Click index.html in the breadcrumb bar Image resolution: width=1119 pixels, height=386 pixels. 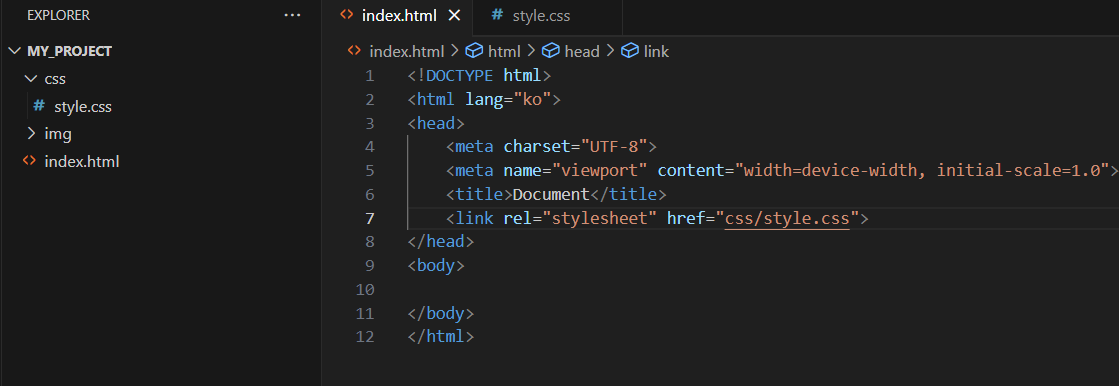[406, 51]
